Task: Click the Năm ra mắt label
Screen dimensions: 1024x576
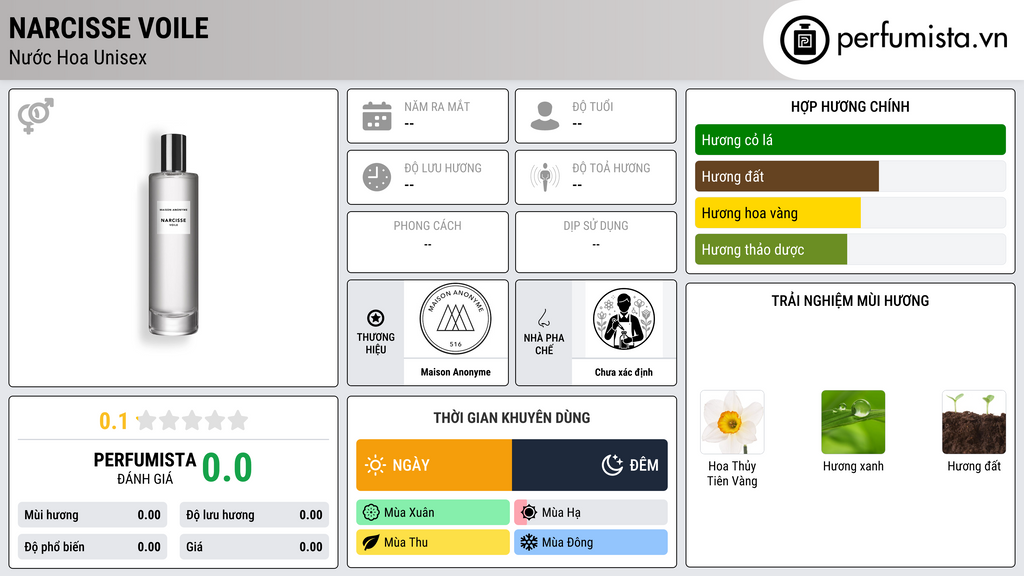Action: (x=437, y=106)
